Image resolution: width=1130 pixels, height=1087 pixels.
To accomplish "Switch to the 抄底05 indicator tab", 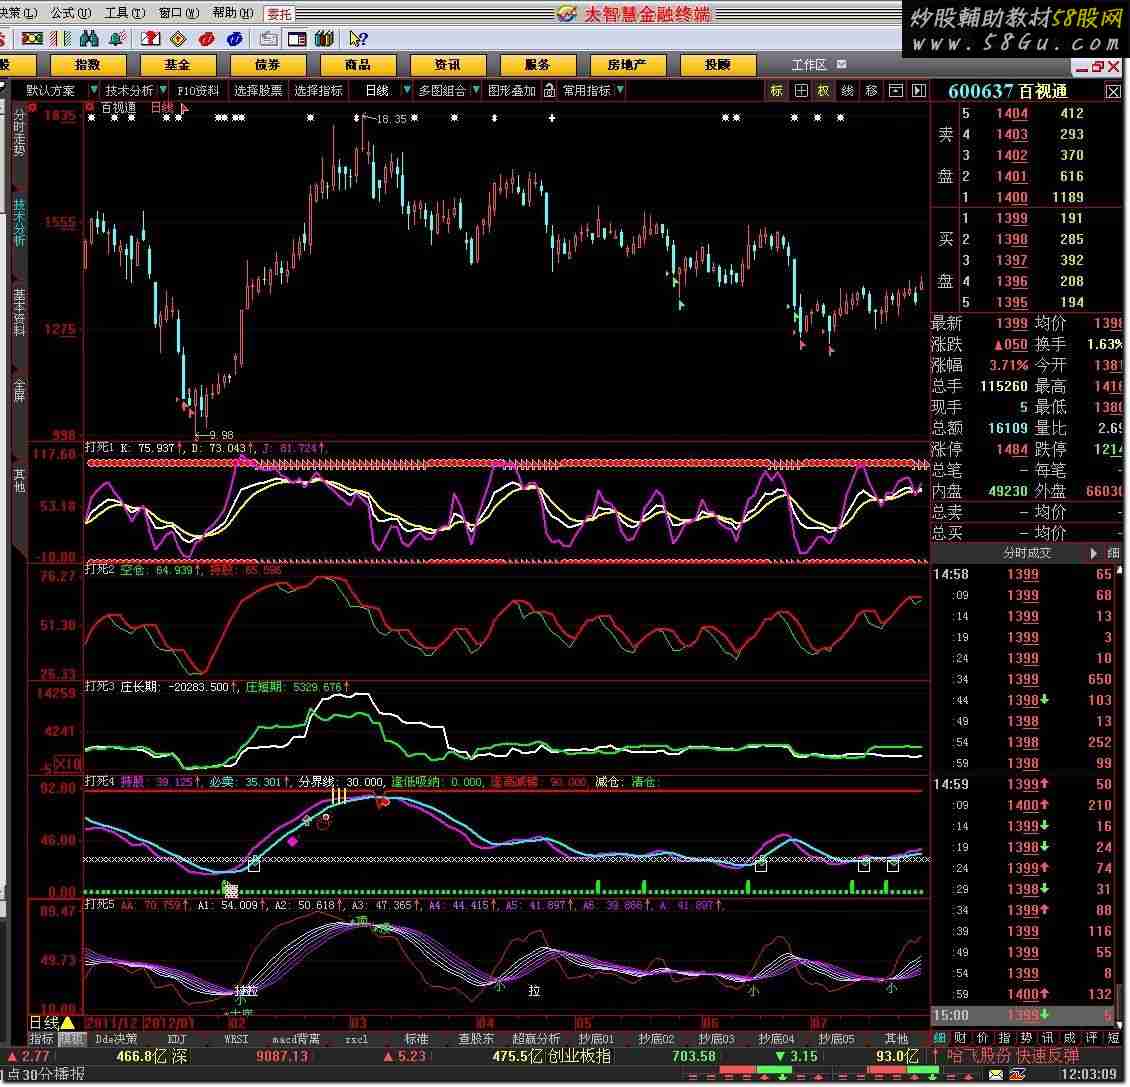I will [x=836, y=1039].
